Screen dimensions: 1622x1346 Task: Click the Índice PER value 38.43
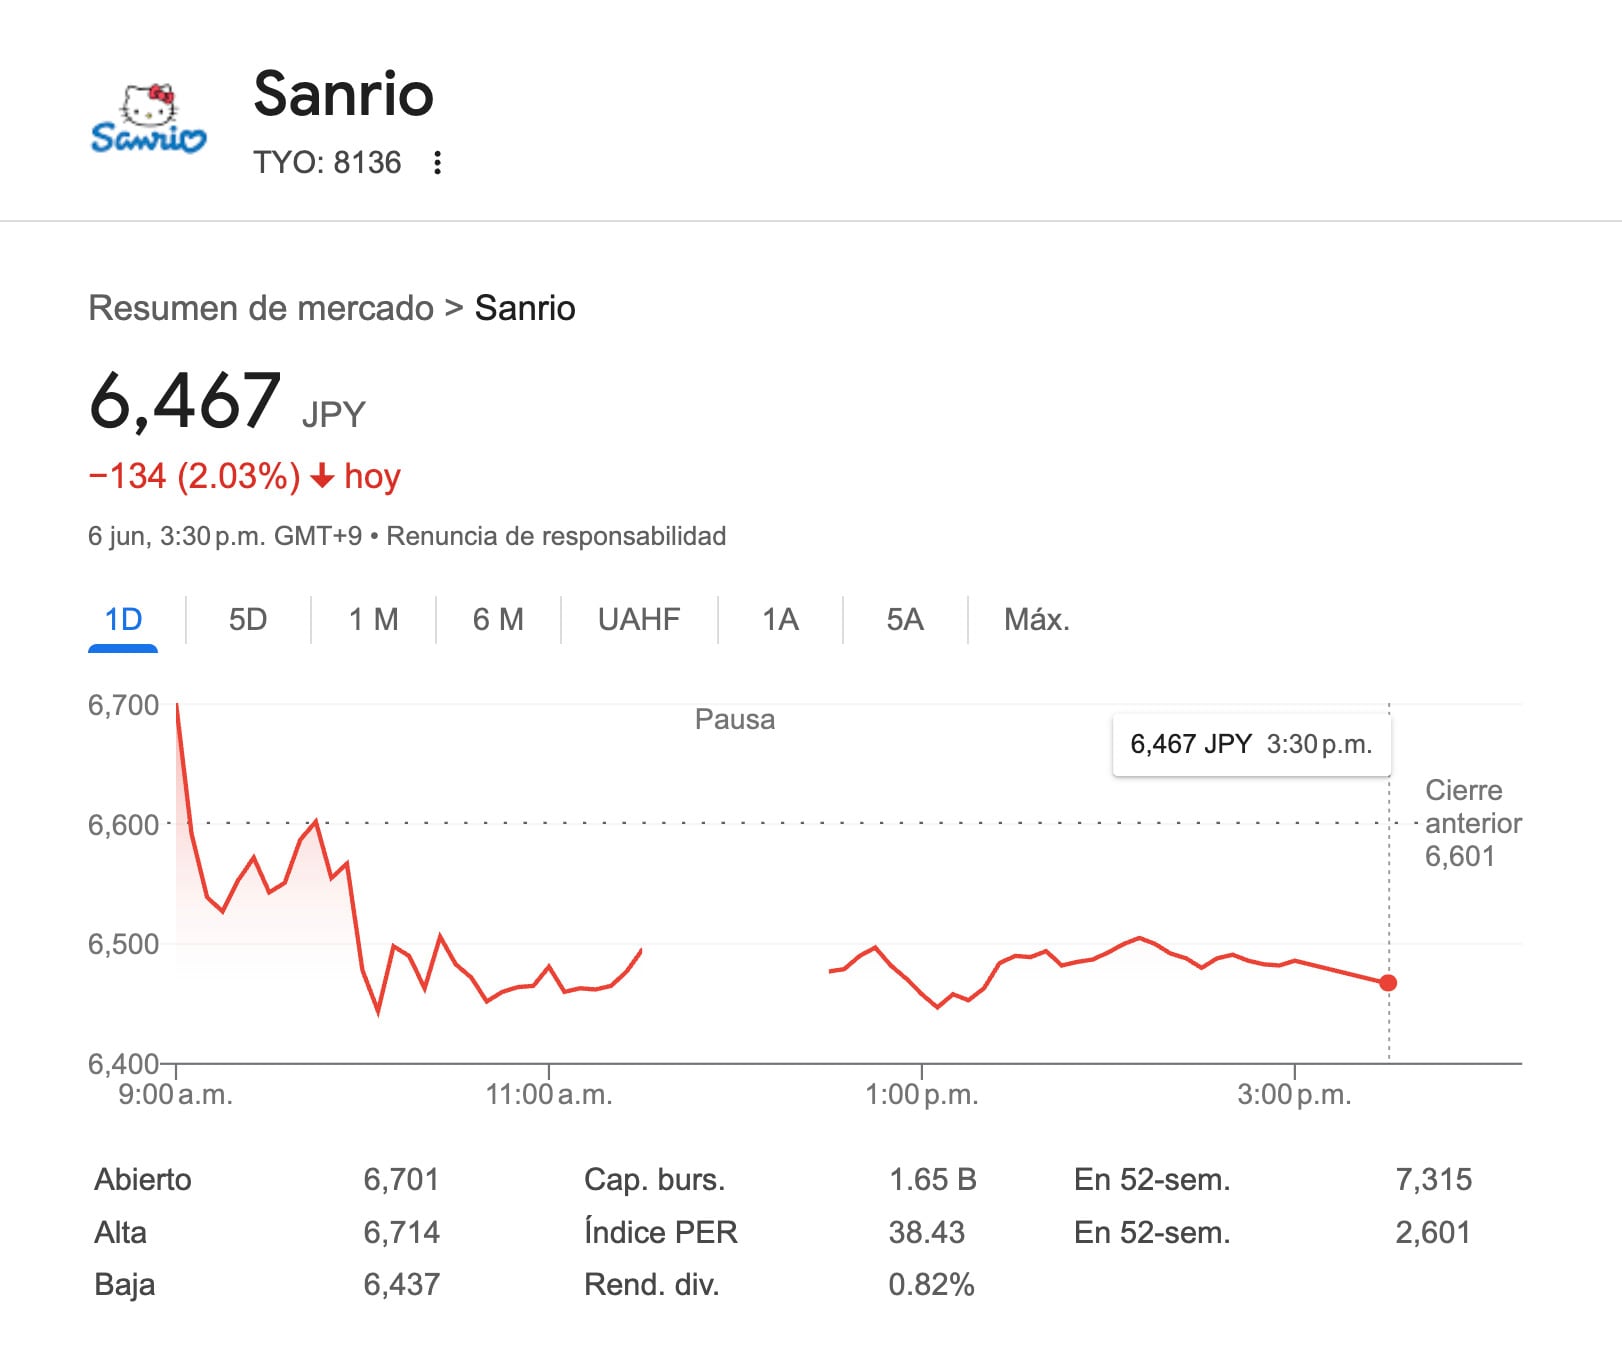coord(926,1232)
